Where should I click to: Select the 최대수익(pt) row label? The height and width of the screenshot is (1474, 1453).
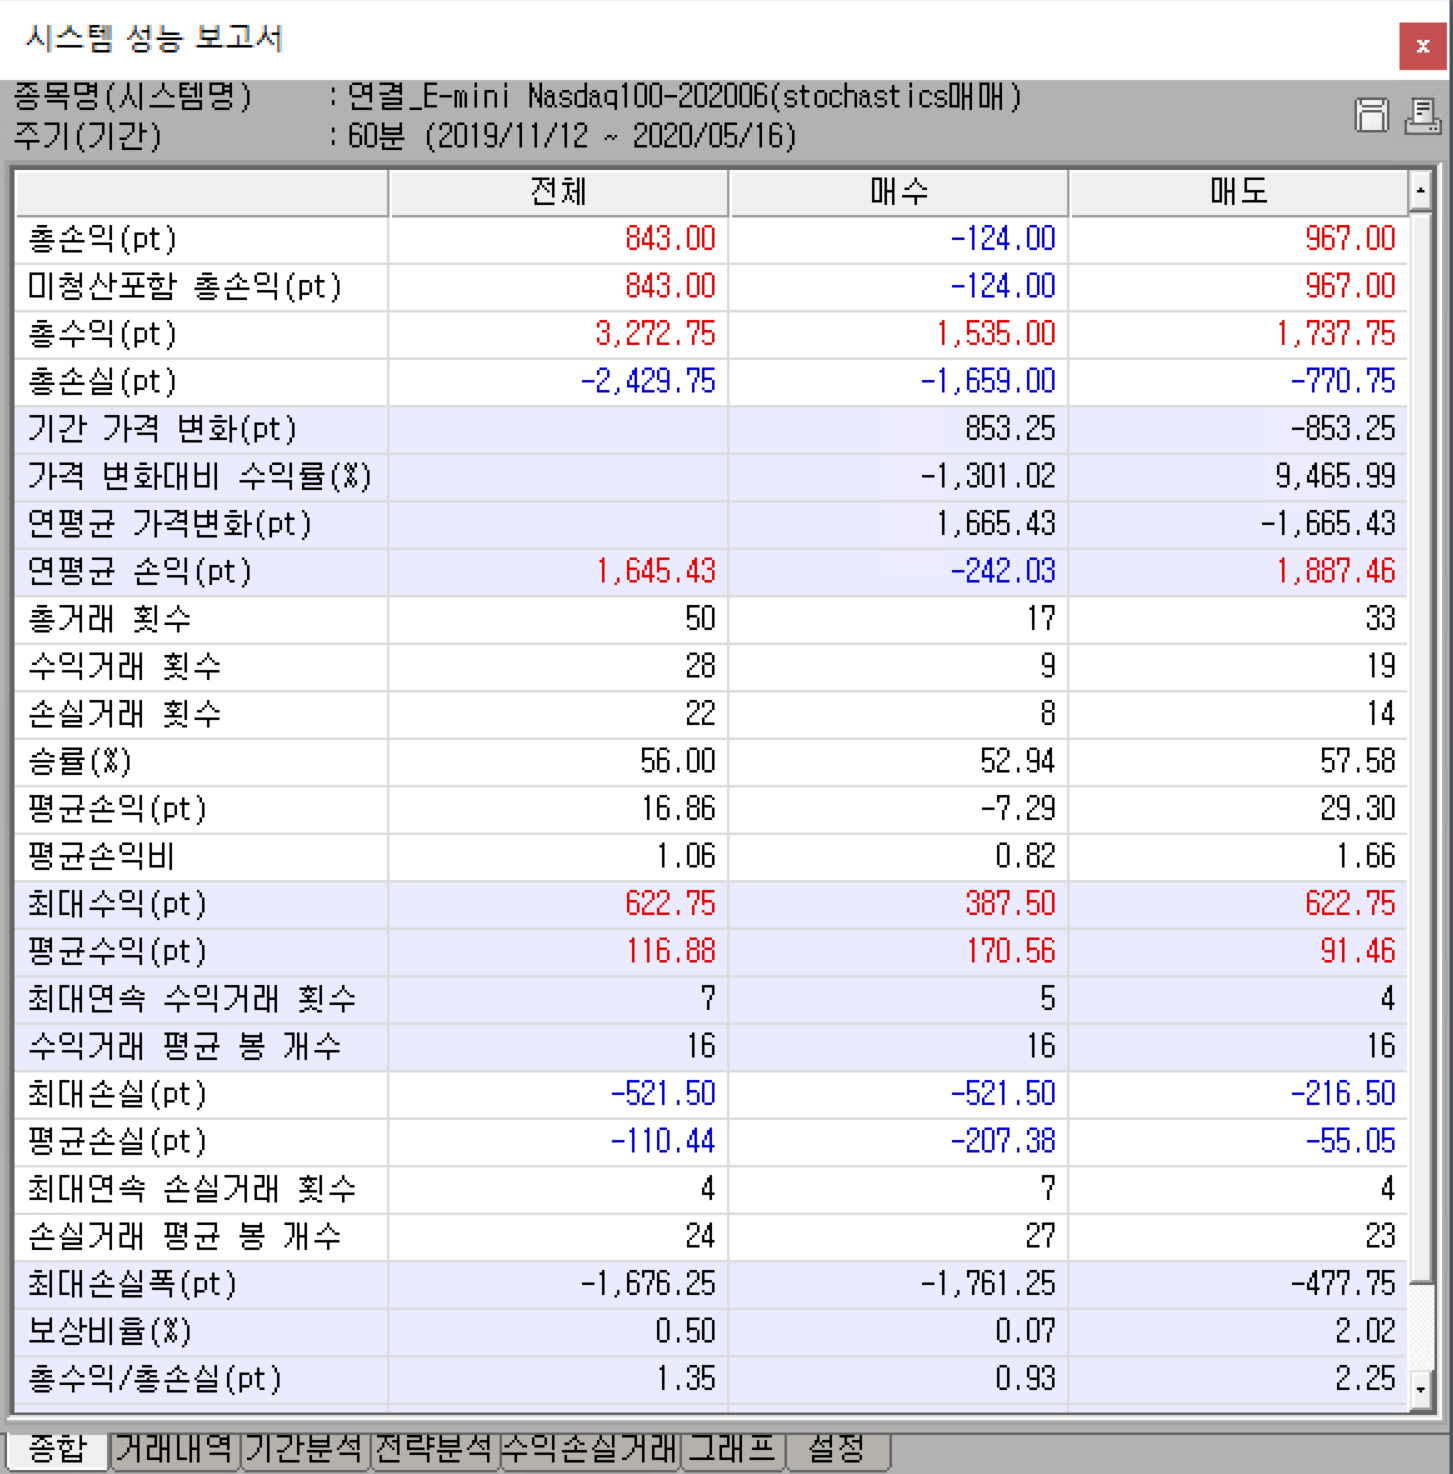coord(118,904)
